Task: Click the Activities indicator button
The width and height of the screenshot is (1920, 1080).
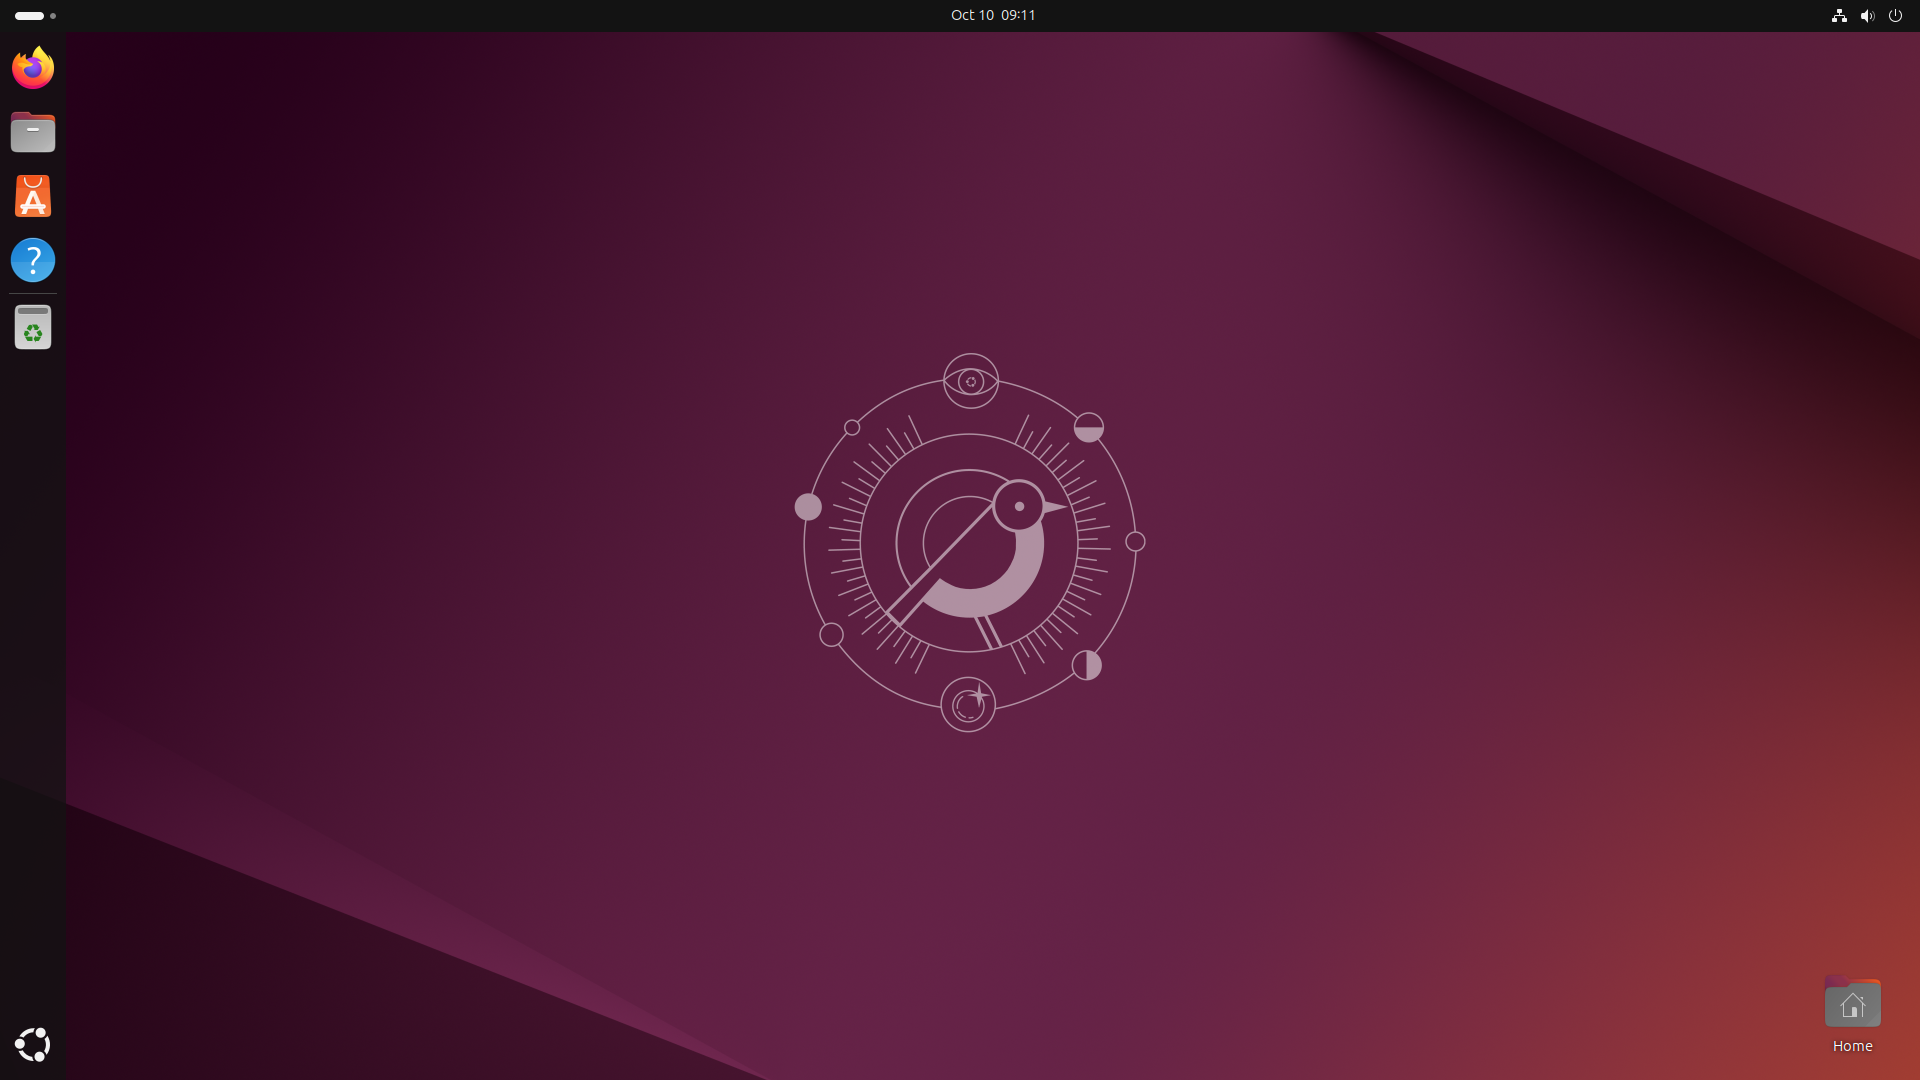Action: 29,15
